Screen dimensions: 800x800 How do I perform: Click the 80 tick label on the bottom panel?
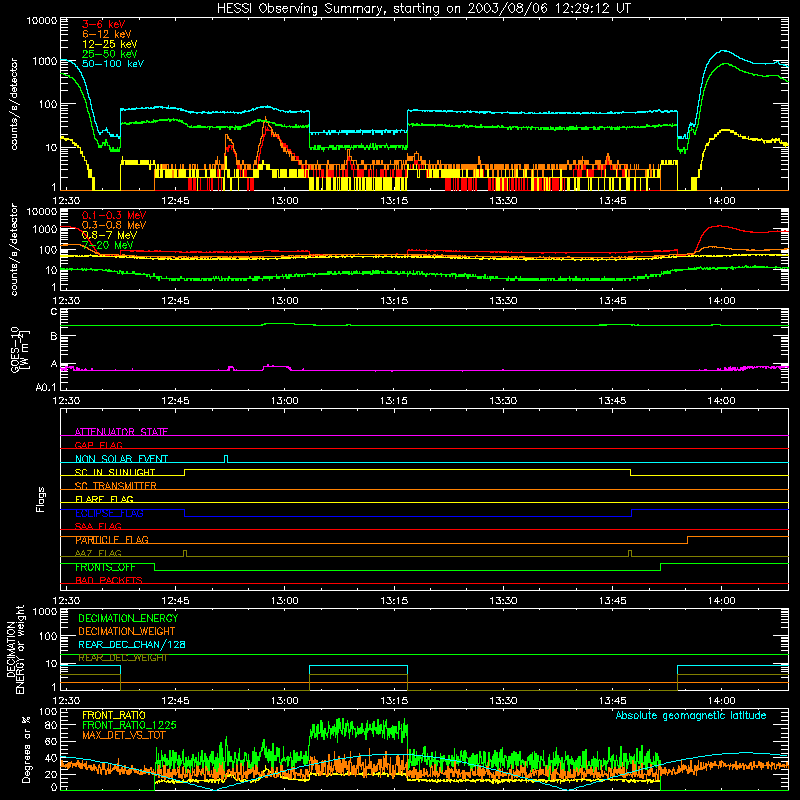coord(51,725)
